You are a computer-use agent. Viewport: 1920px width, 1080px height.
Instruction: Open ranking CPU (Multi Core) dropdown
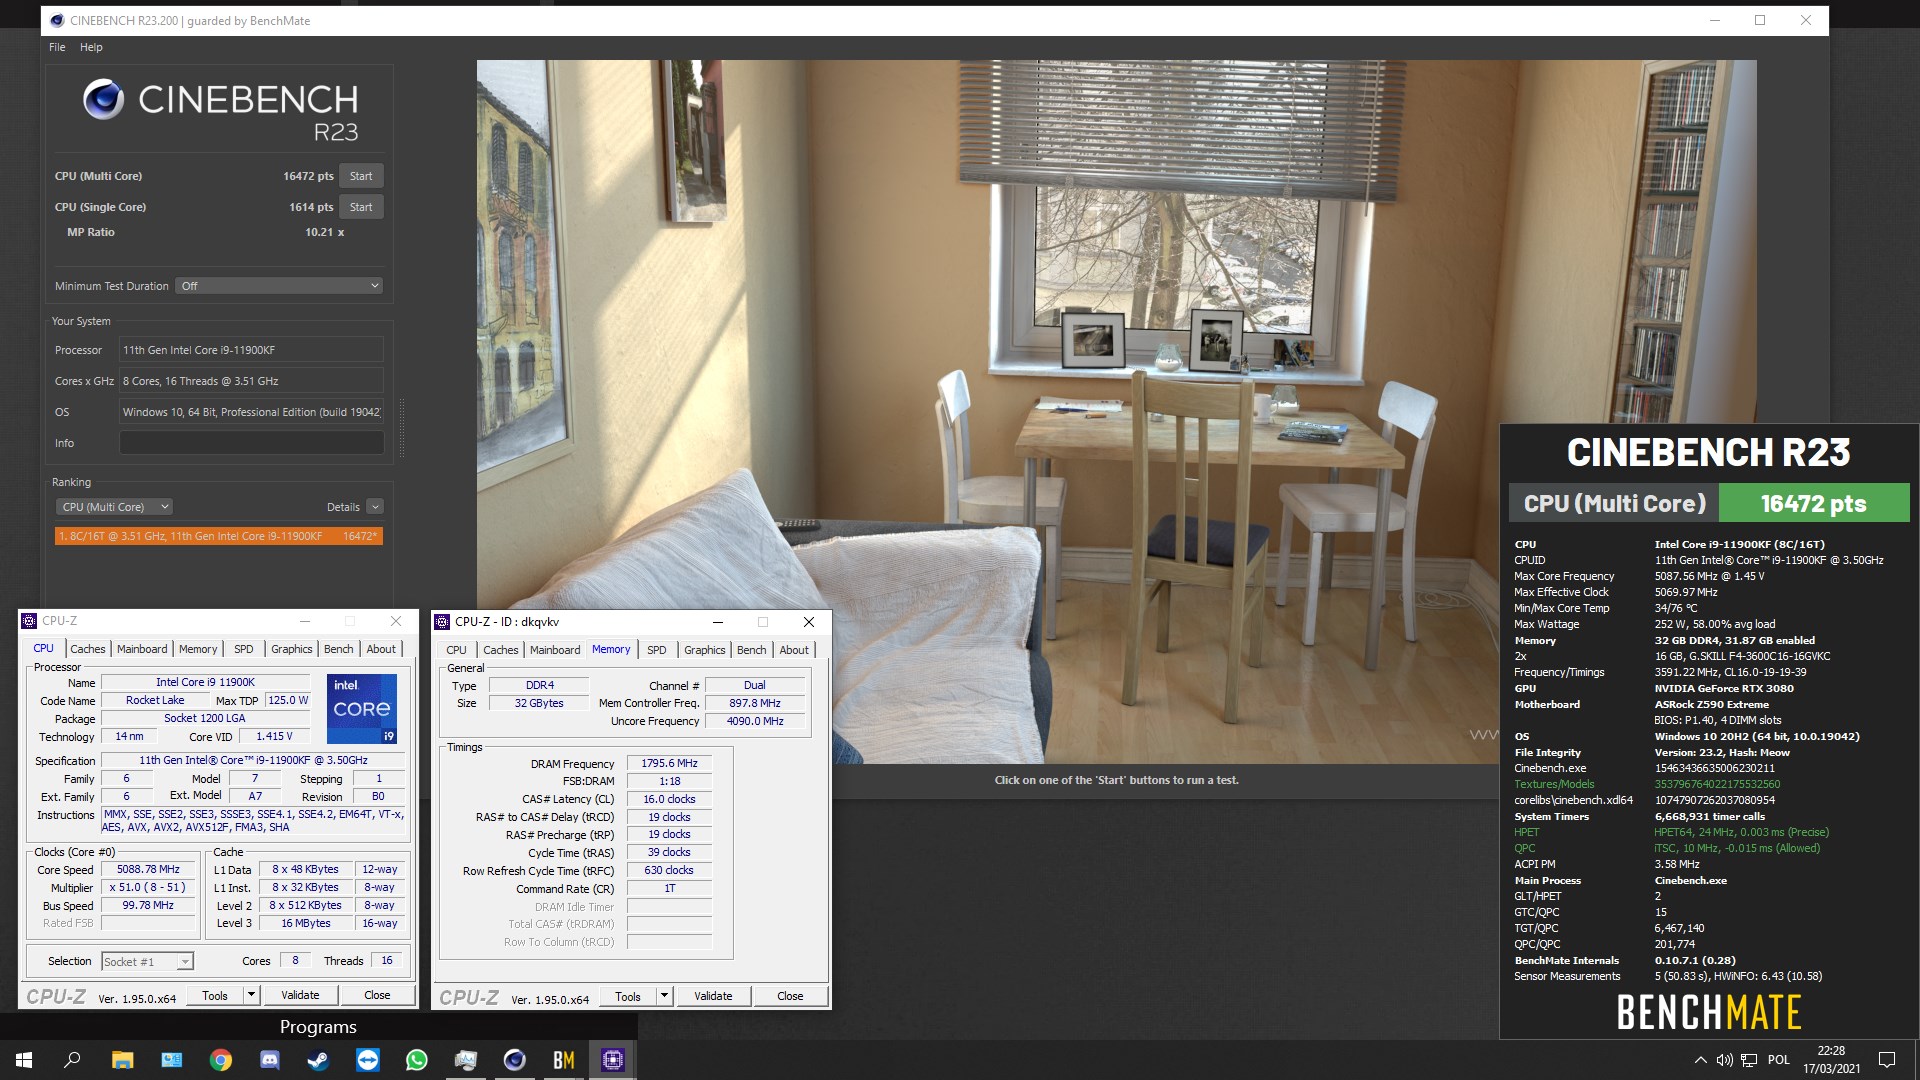[x=114, y=507]
